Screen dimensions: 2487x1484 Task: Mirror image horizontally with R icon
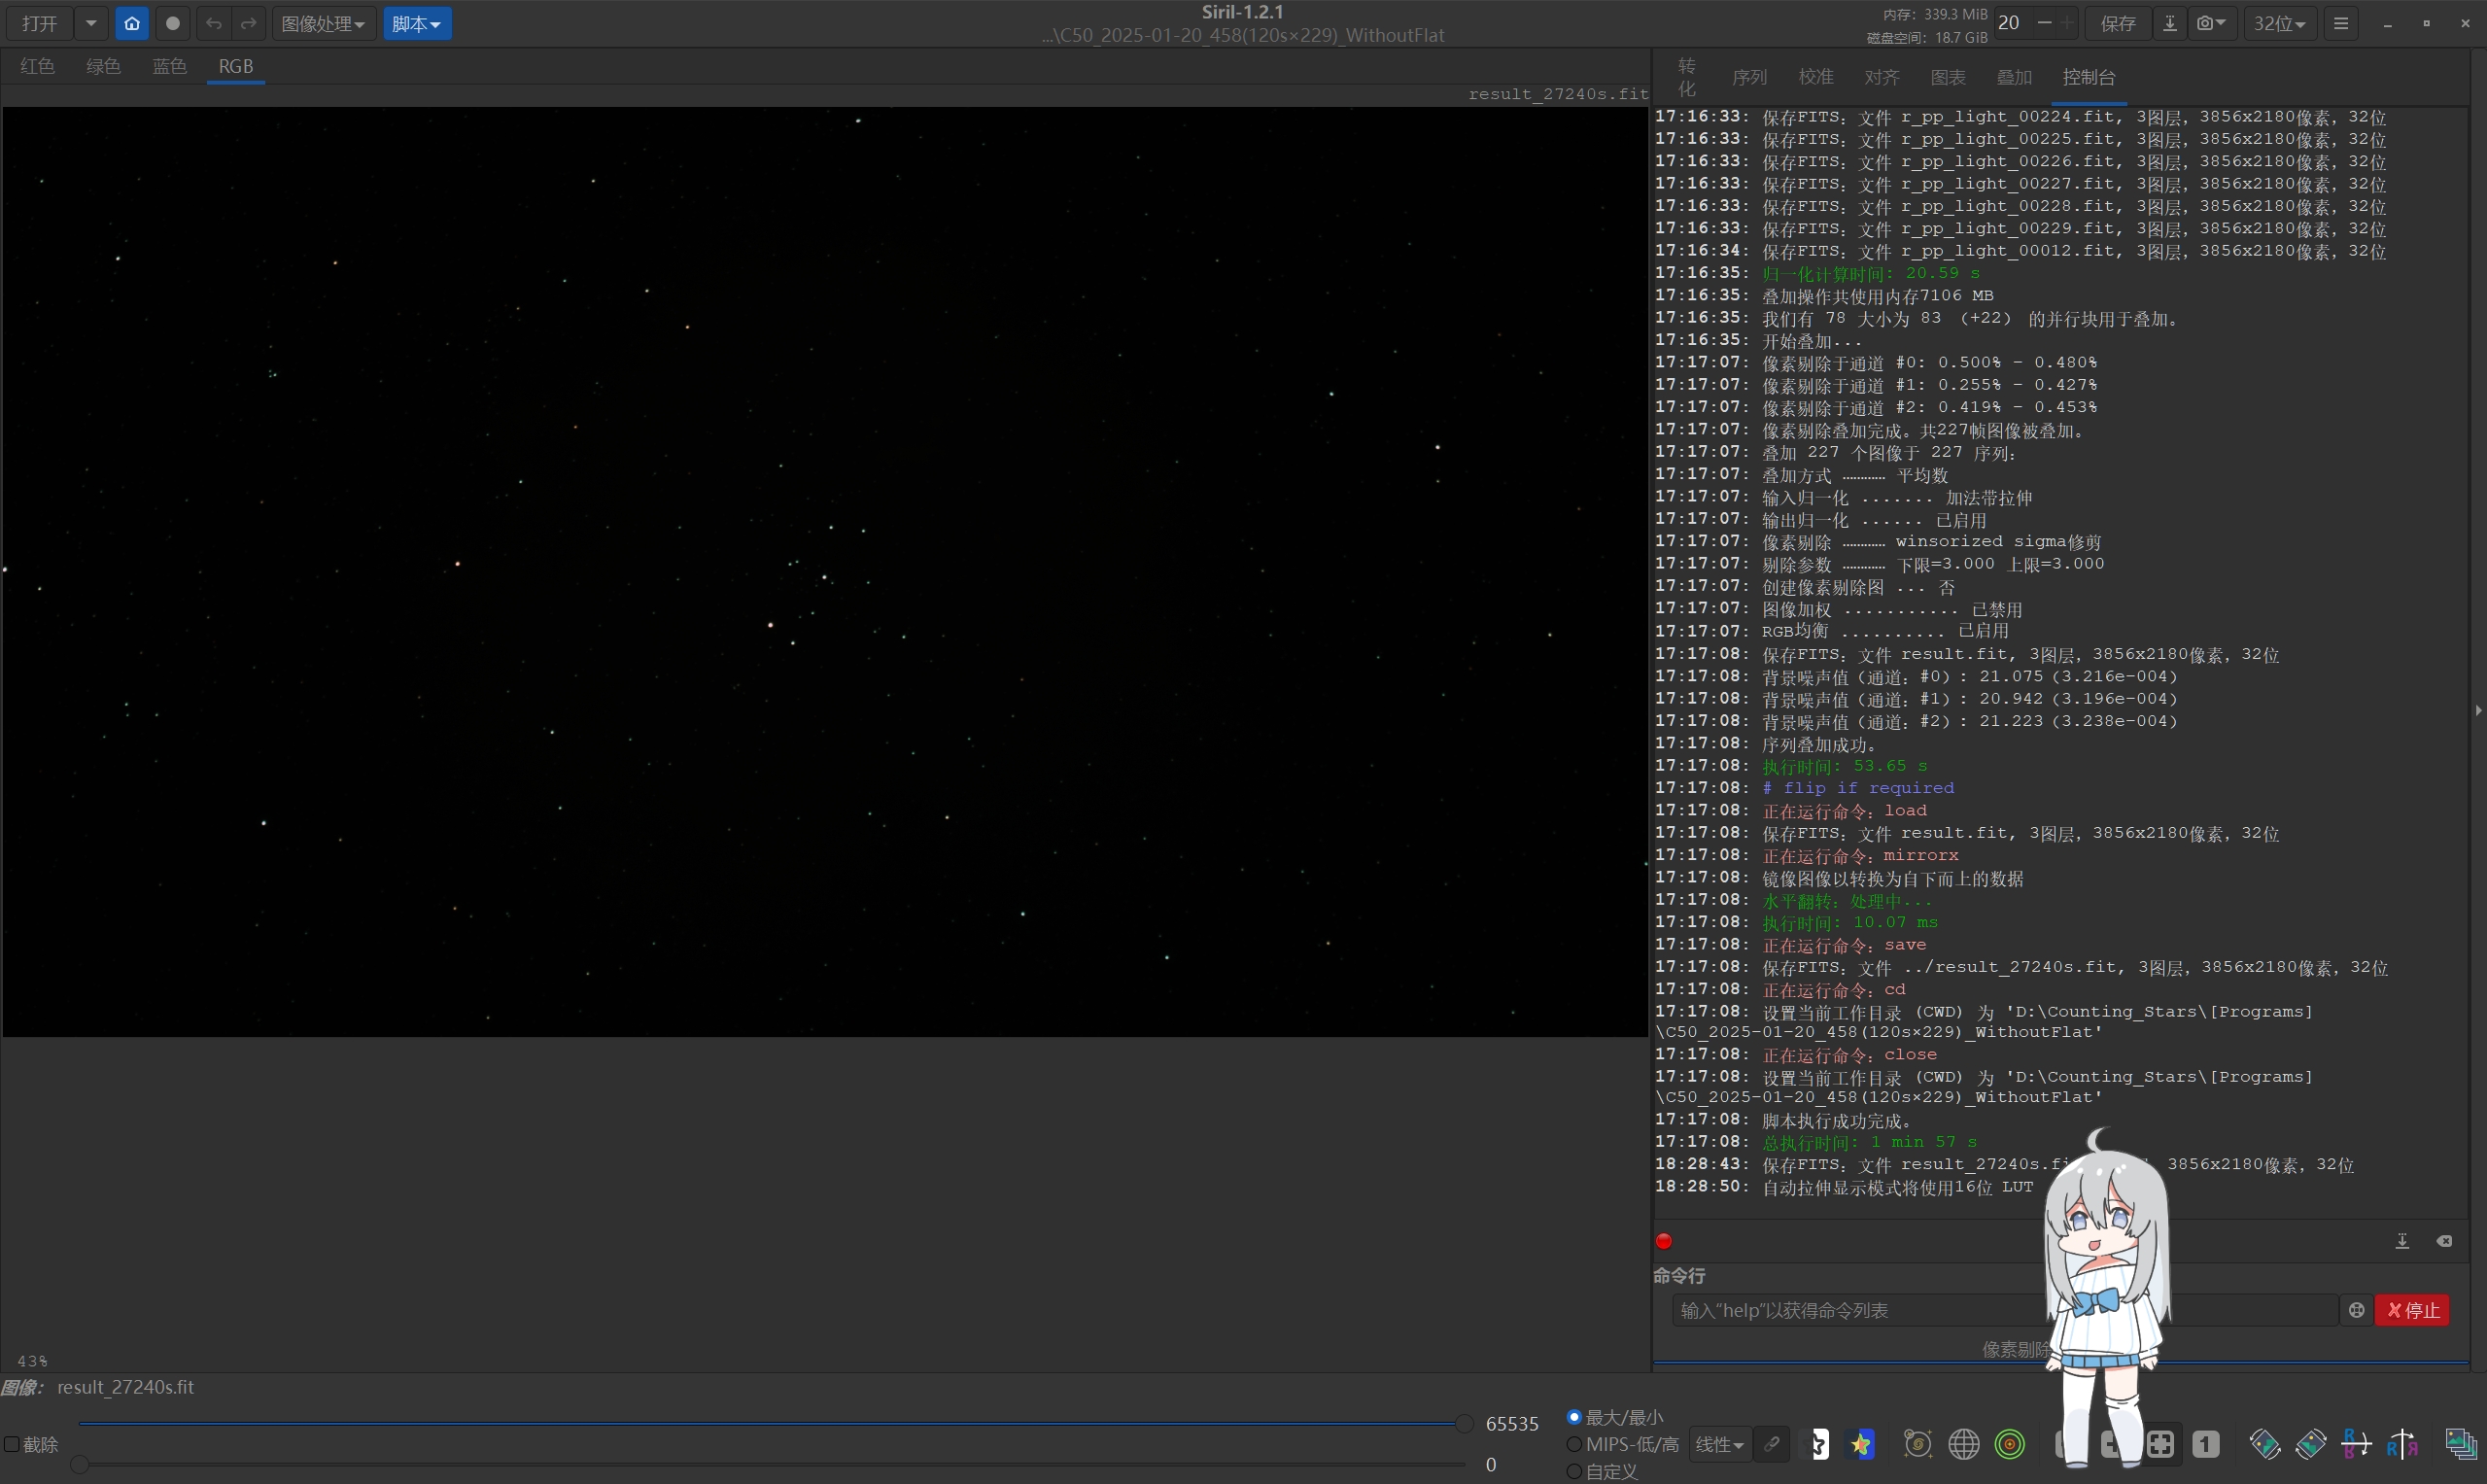tap(2402, 1444)
